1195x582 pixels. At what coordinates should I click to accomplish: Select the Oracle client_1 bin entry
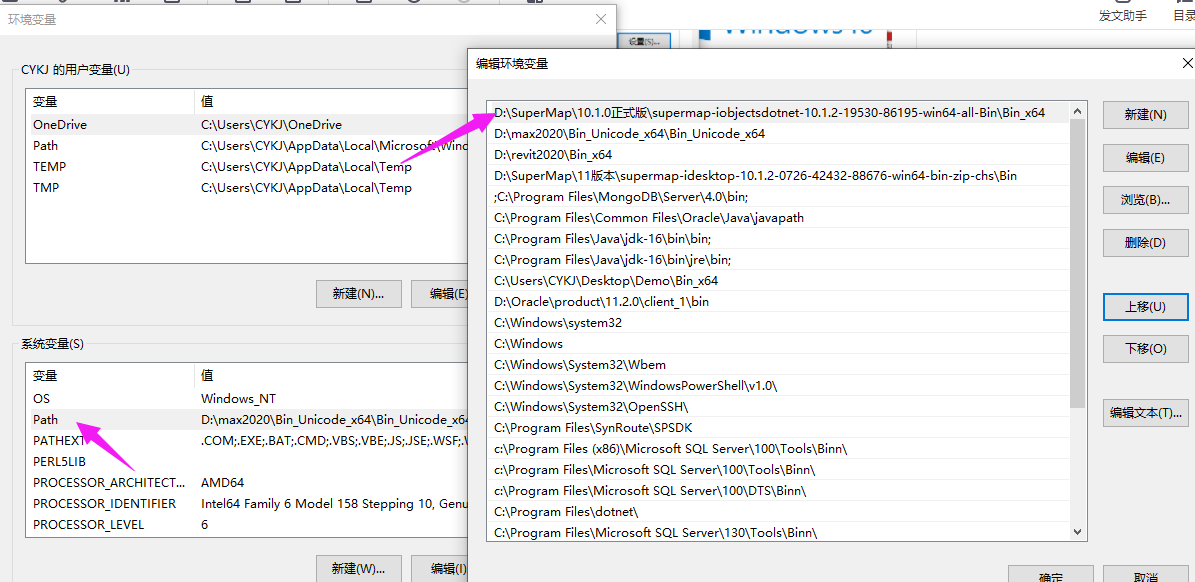coord(600,301)
